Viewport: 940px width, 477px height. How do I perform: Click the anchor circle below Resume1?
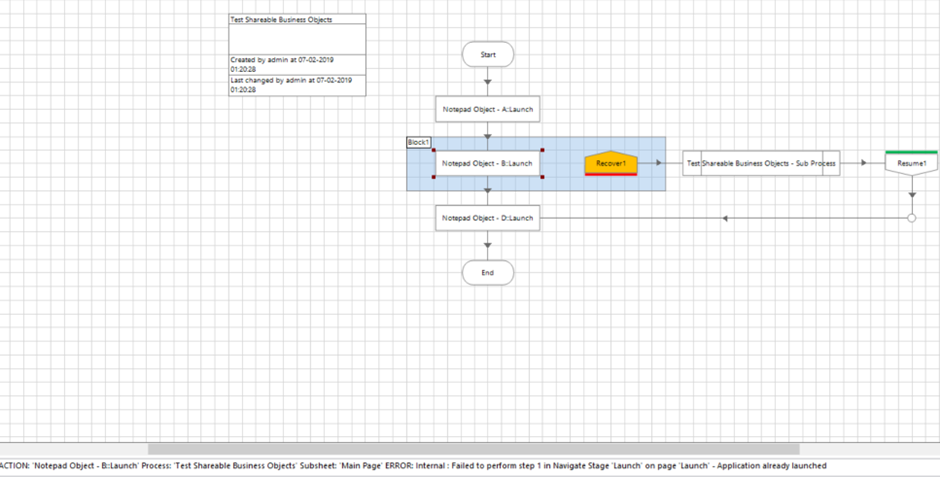tap(912, 218)
